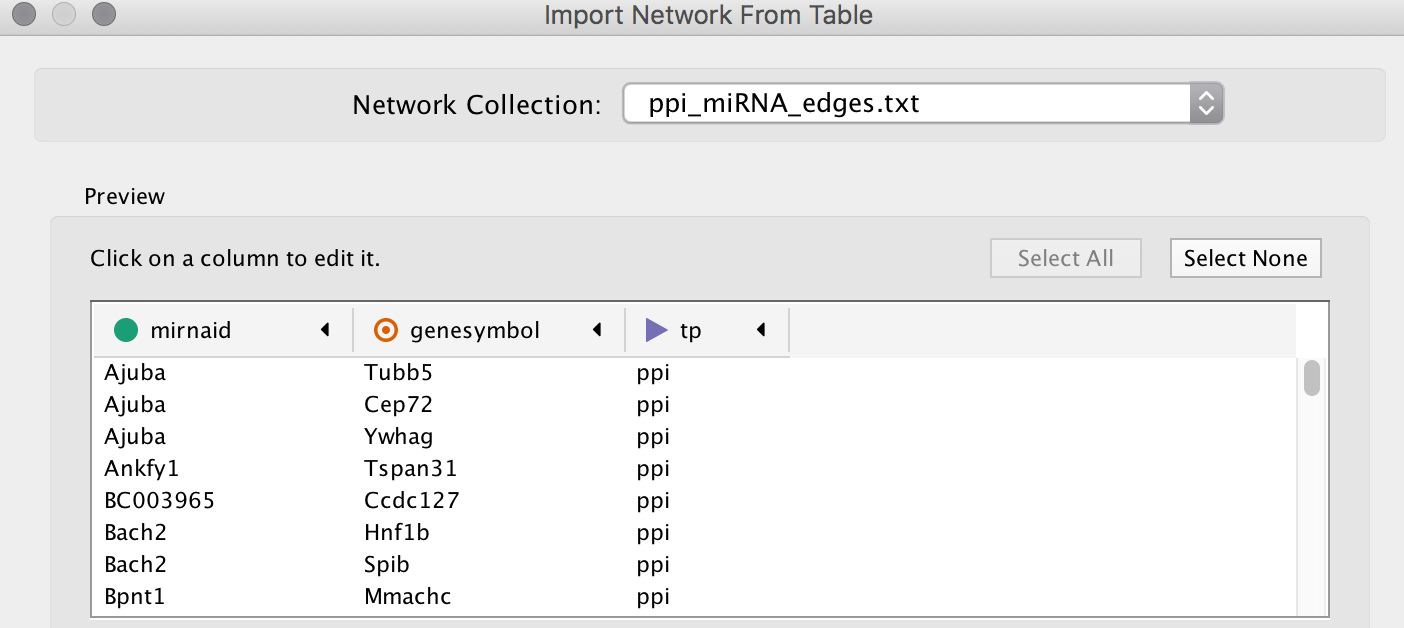The height and width of the screenshot is (628, 1404).
Task: Click the Ccdc127 gene symbol cell
Action: (411, 500)
